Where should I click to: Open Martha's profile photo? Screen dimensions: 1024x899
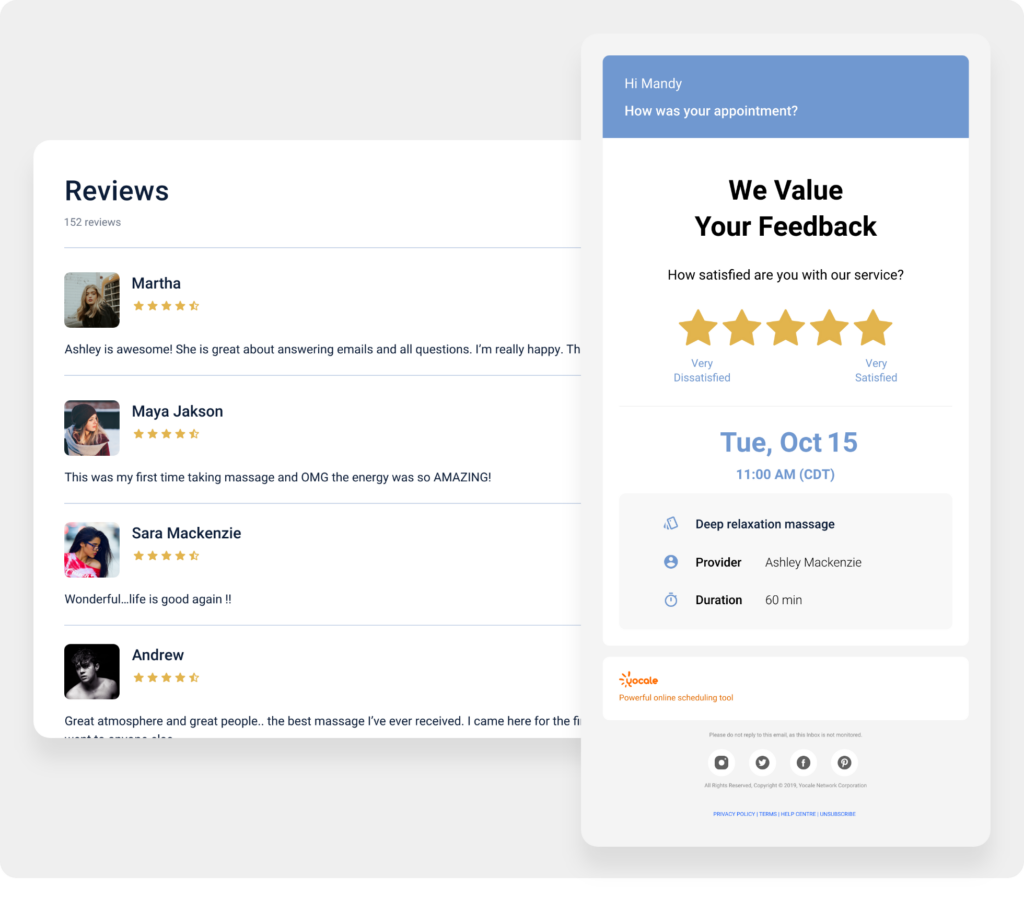(x=92, y=300)
